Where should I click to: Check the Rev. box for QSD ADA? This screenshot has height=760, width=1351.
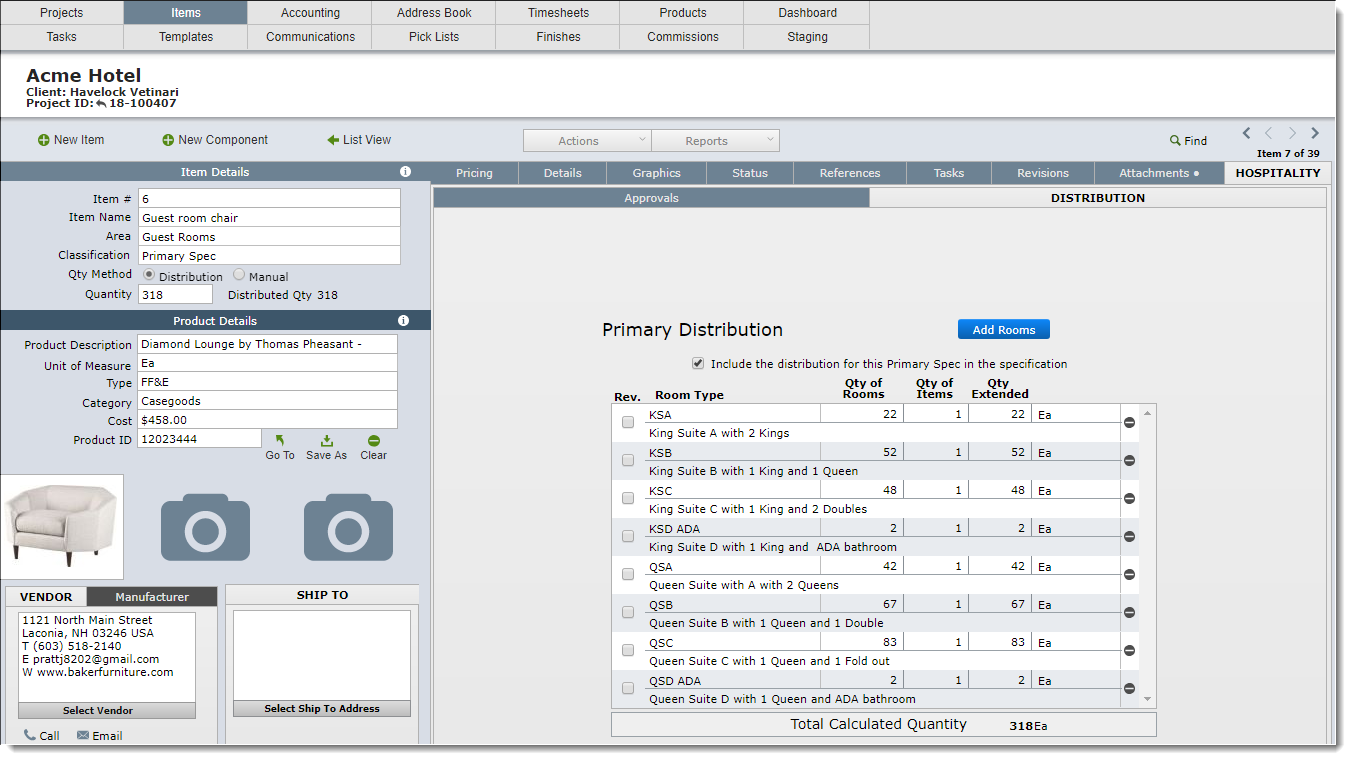pyautogui.click(x=628, y=688)
